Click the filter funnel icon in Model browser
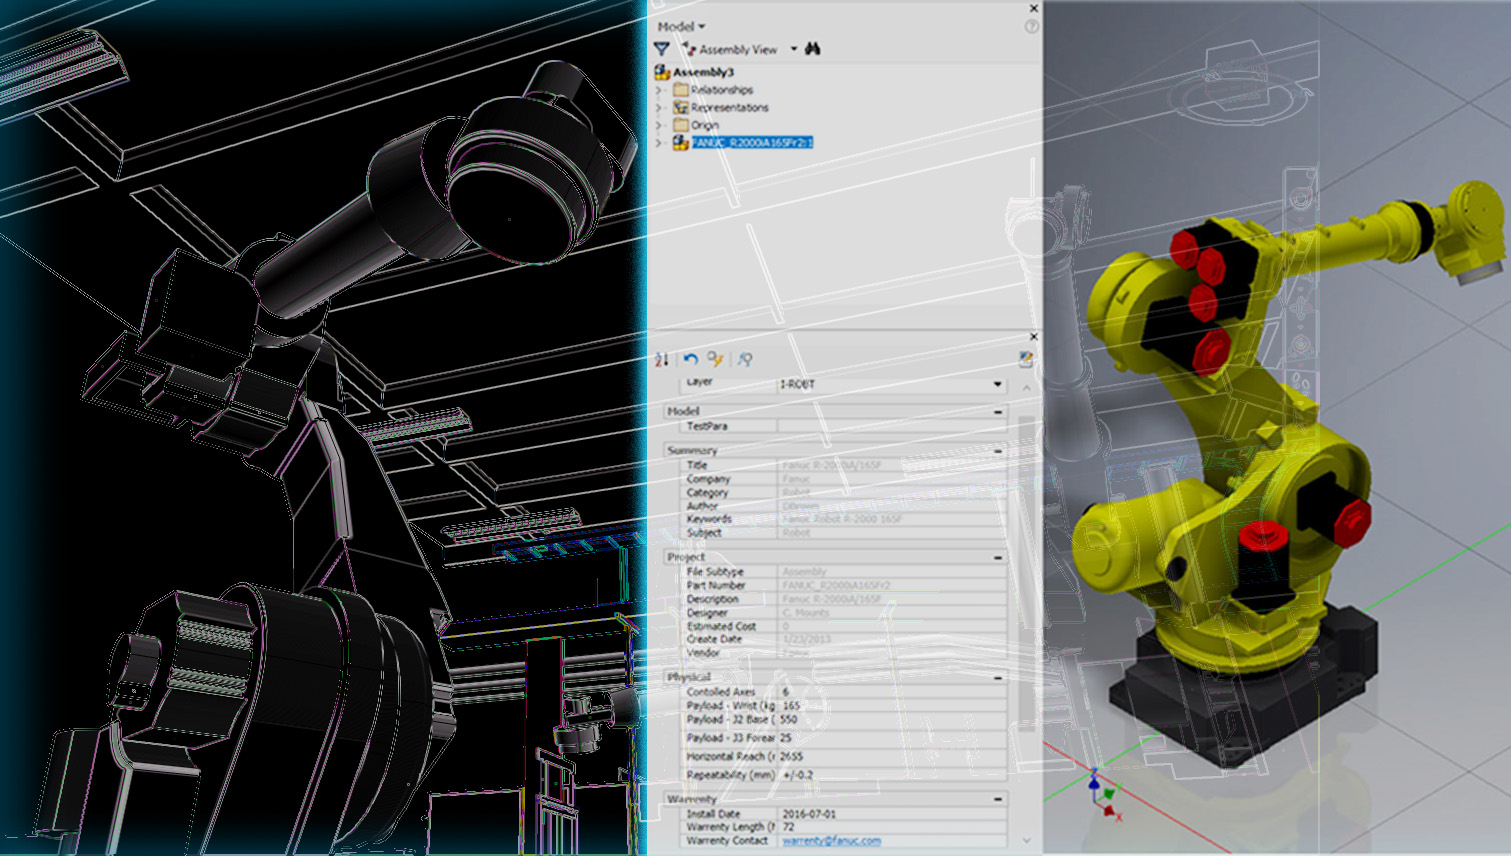 tap(661, 48)
